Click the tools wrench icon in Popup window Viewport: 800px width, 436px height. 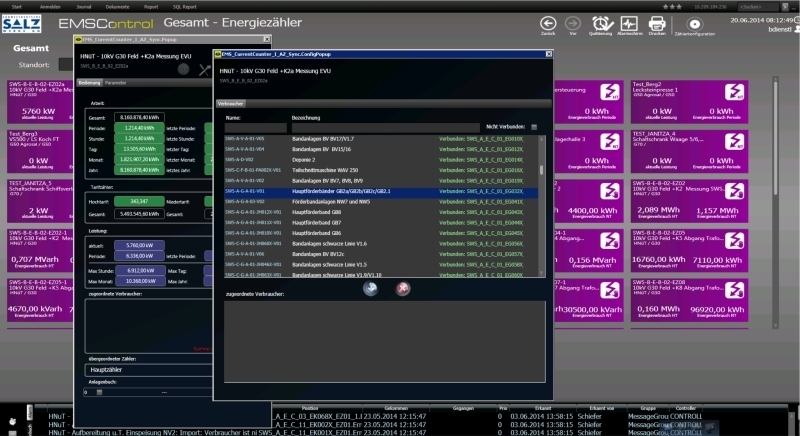pyautogui.click(x=204, y=70)
